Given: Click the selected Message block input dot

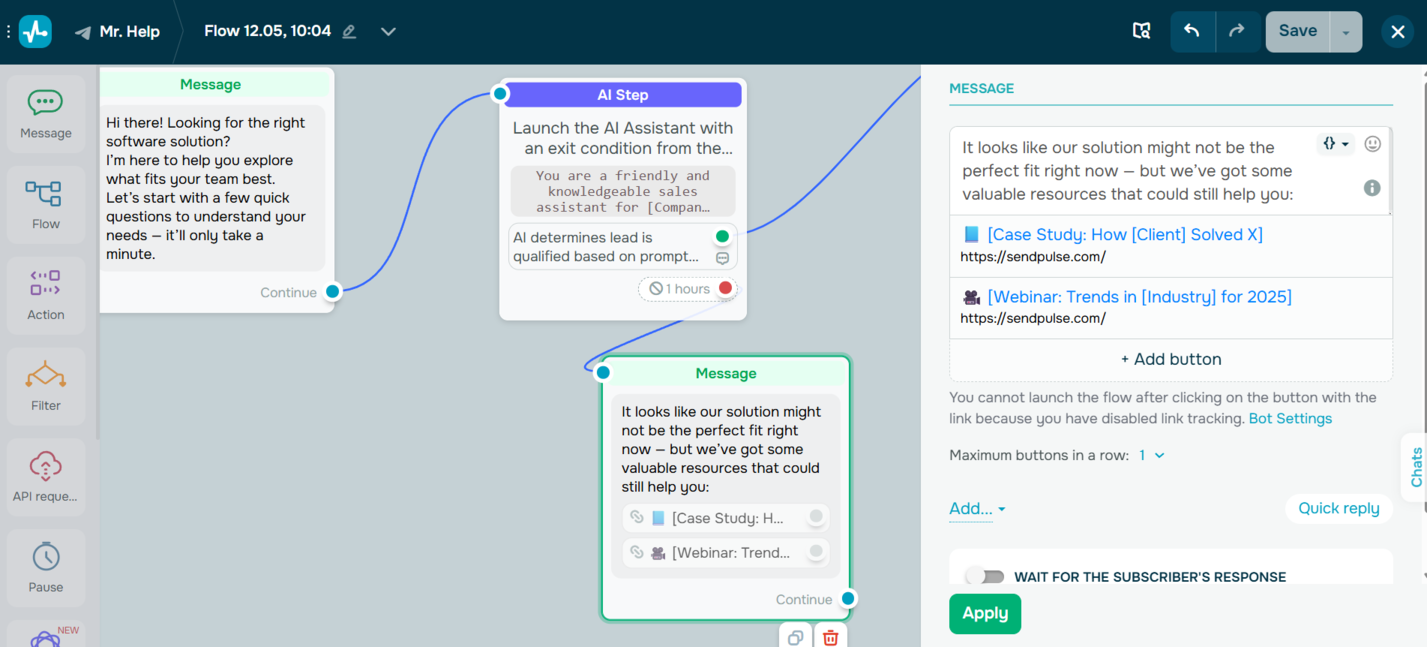Looking at the screenshot, I should point(603,372).
